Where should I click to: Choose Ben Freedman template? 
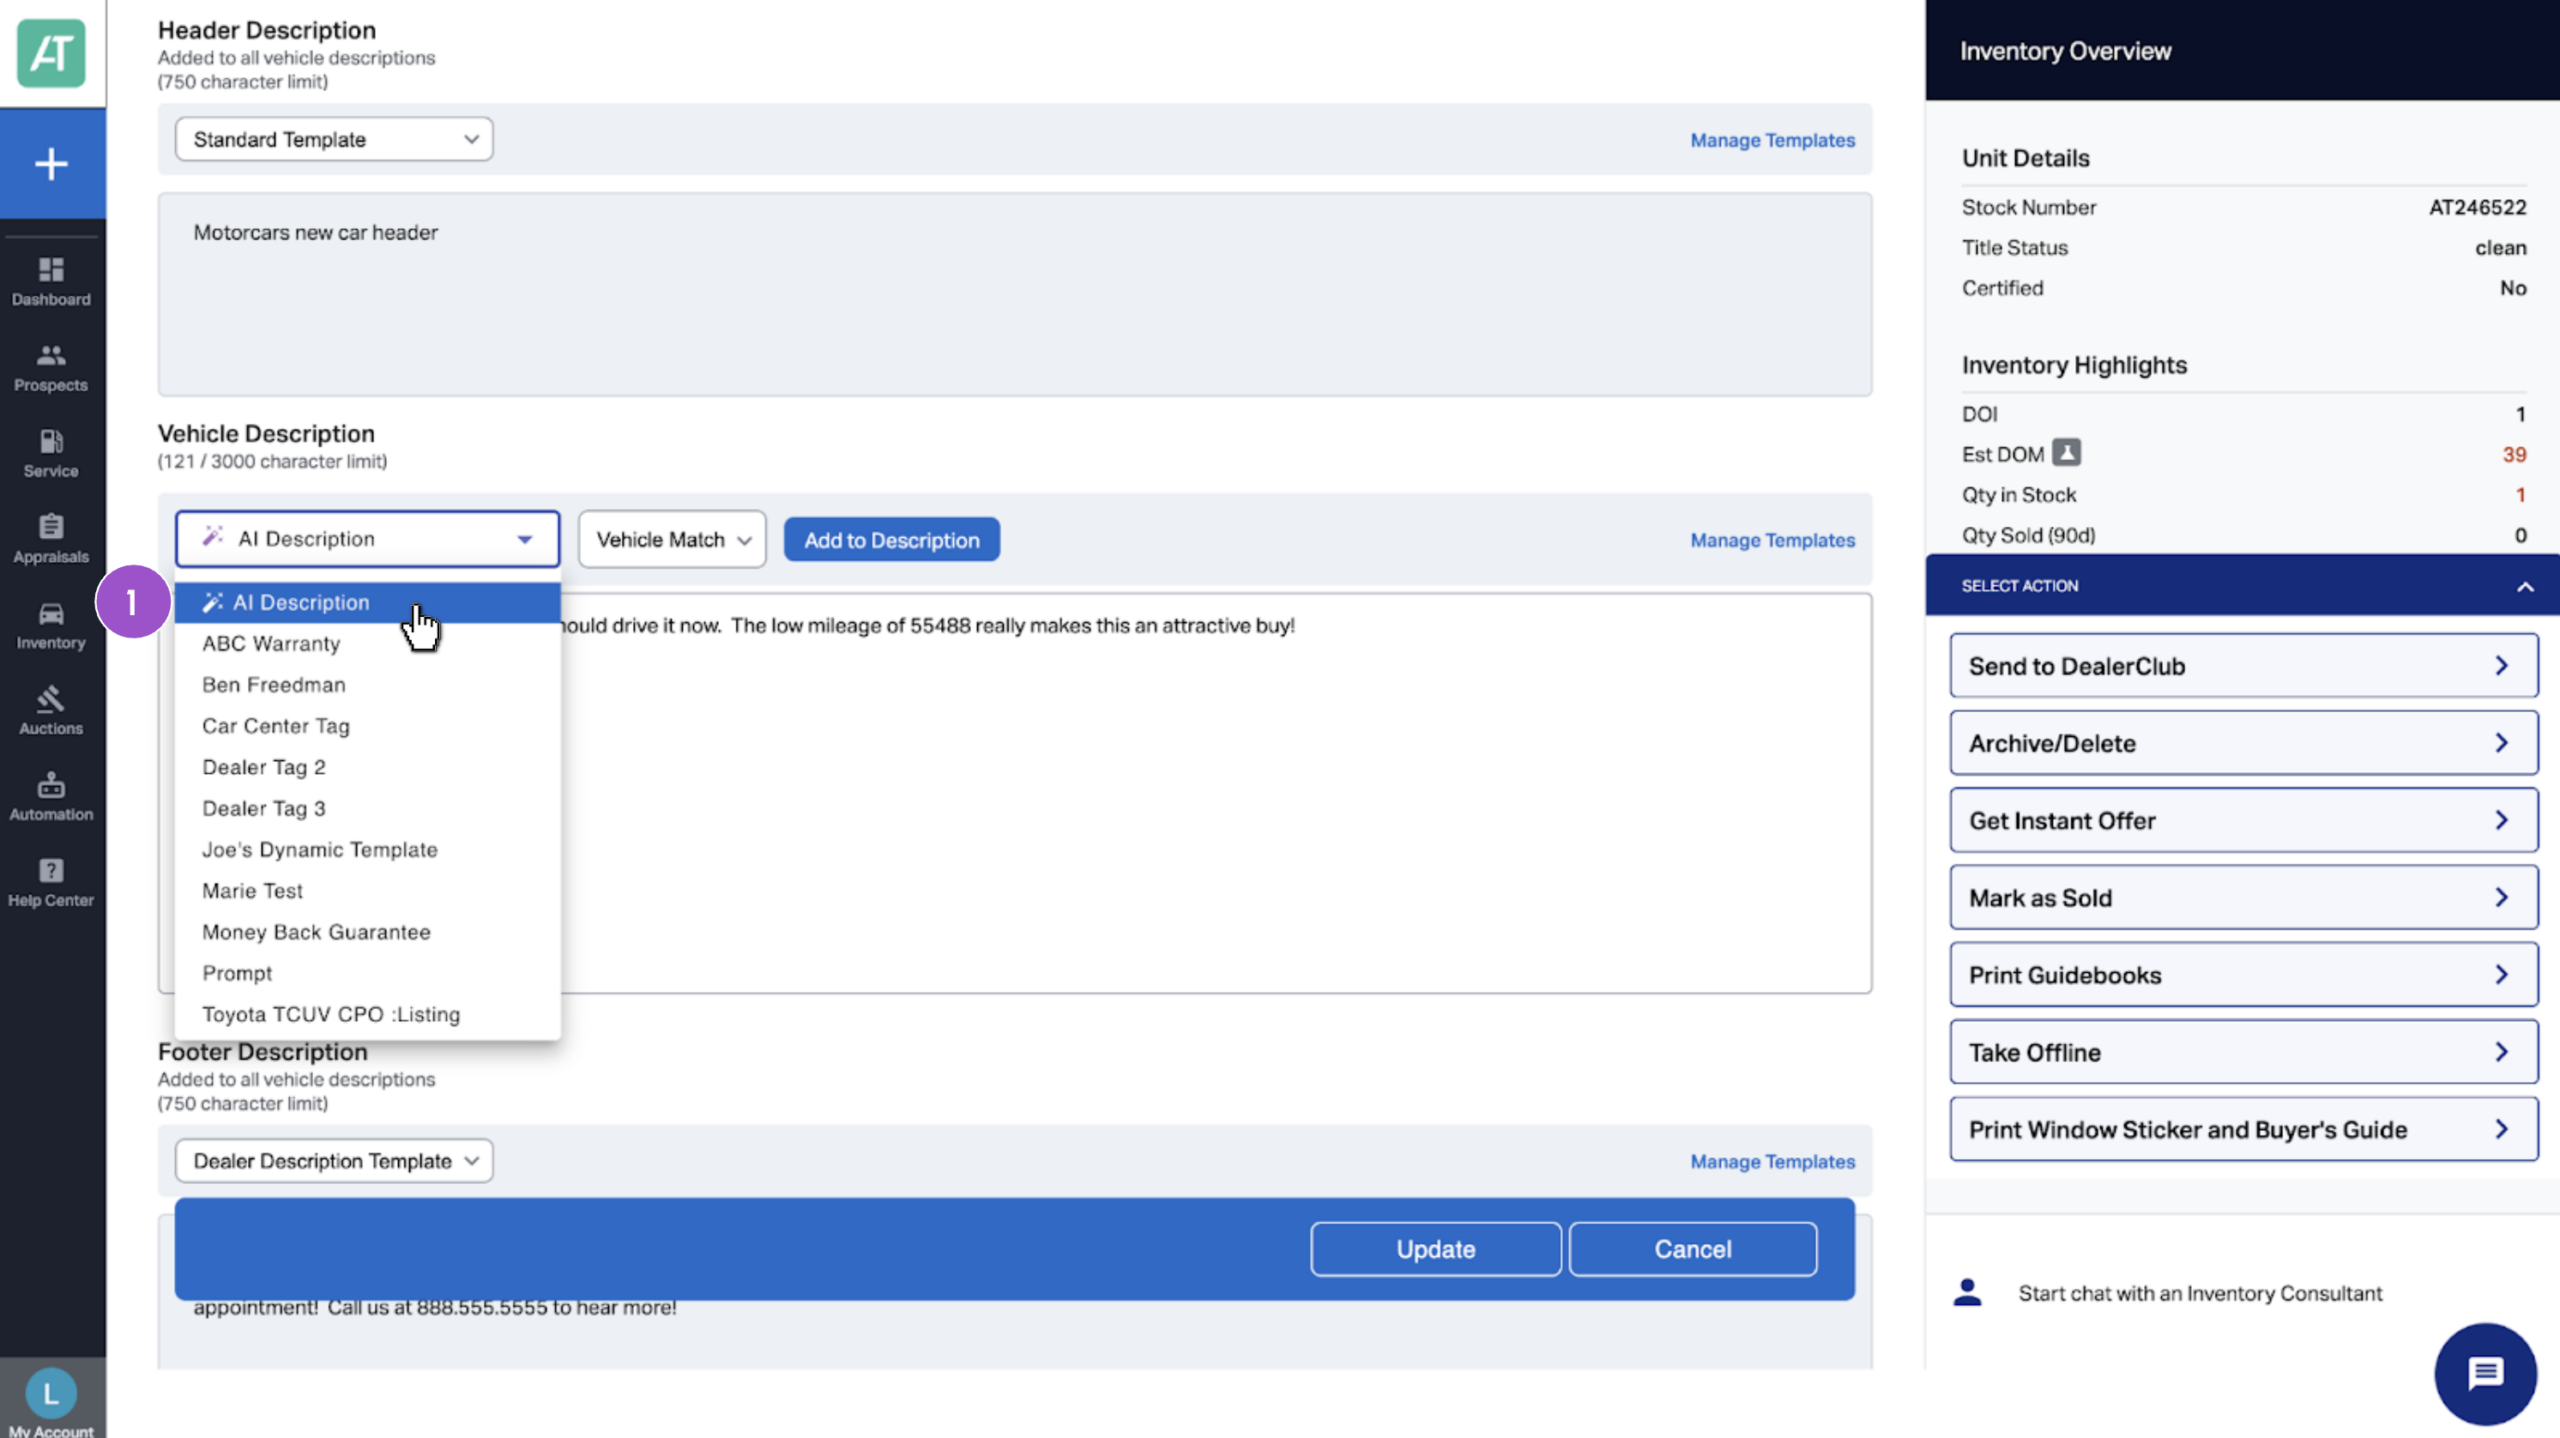point(367,684)
